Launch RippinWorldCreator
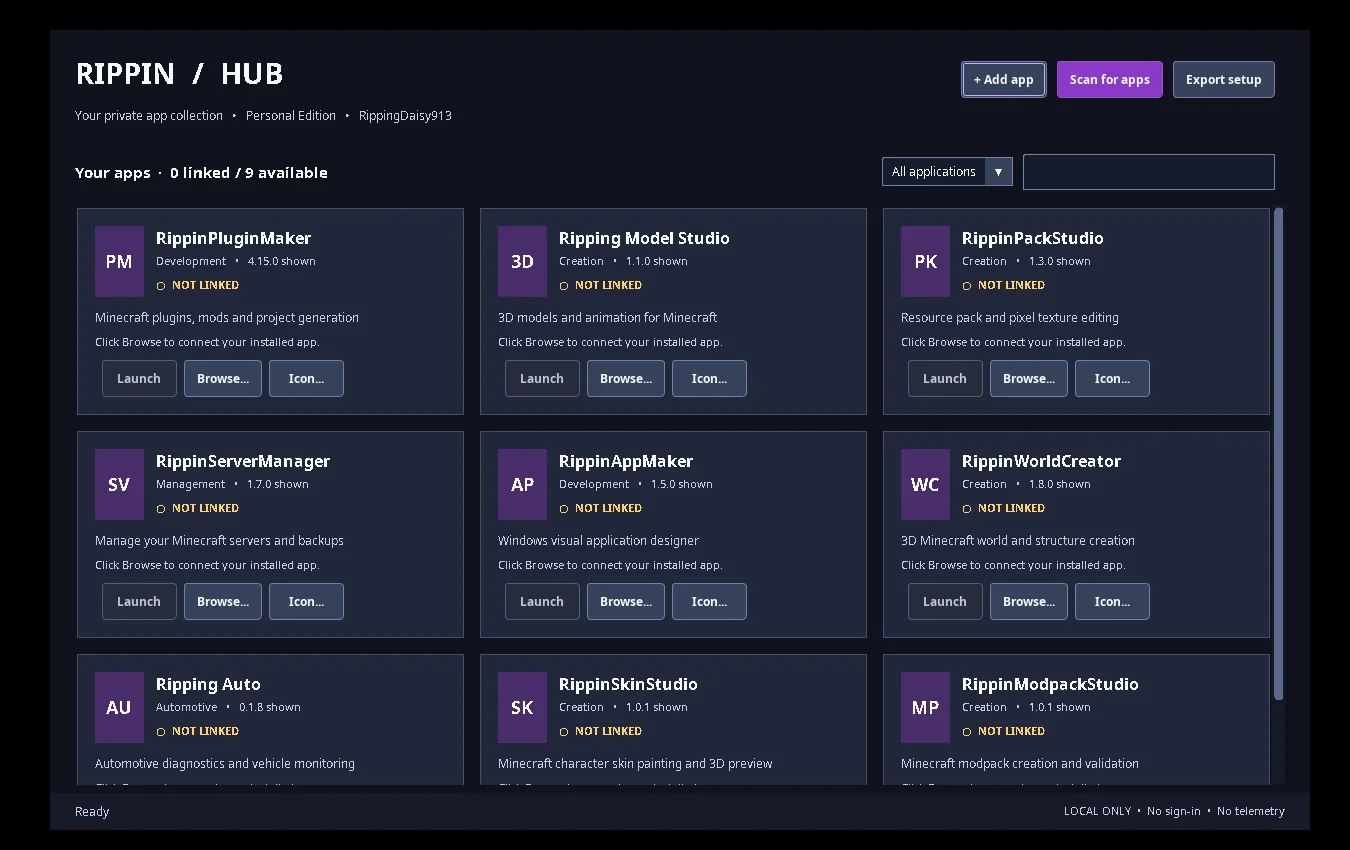 click(x=945, y=602)
